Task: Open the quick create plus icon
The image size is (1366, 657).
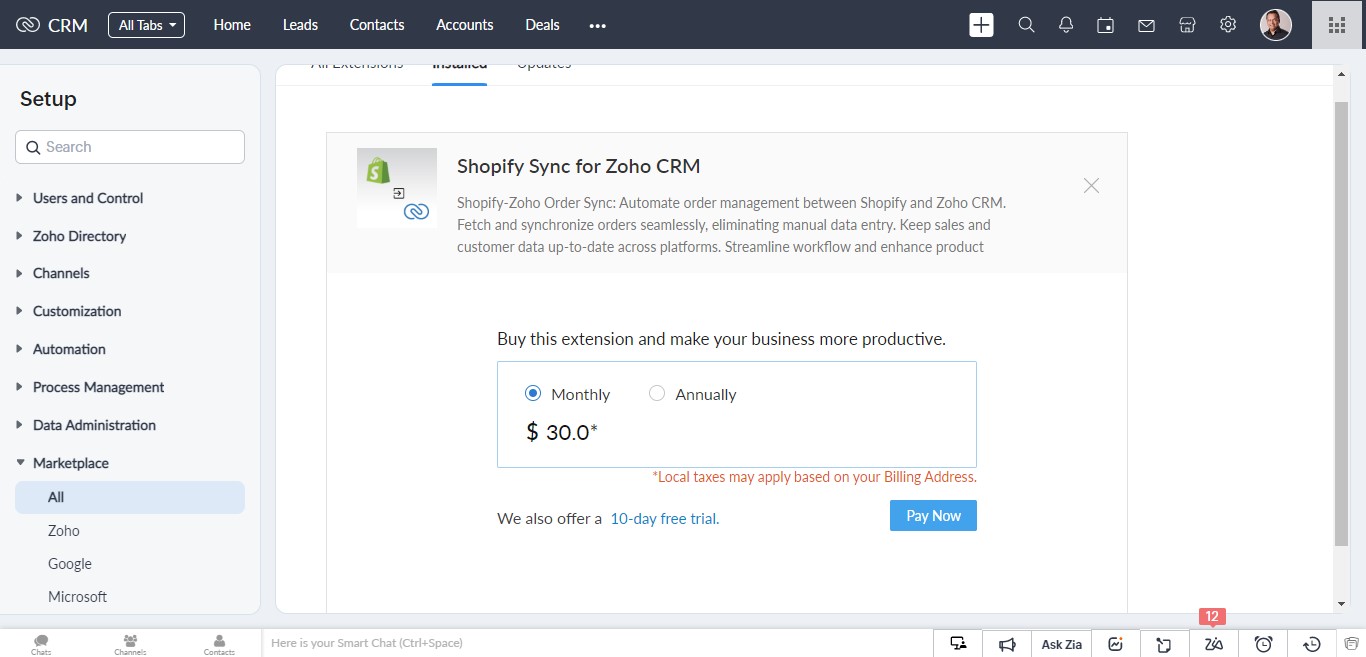Action: 982,25
